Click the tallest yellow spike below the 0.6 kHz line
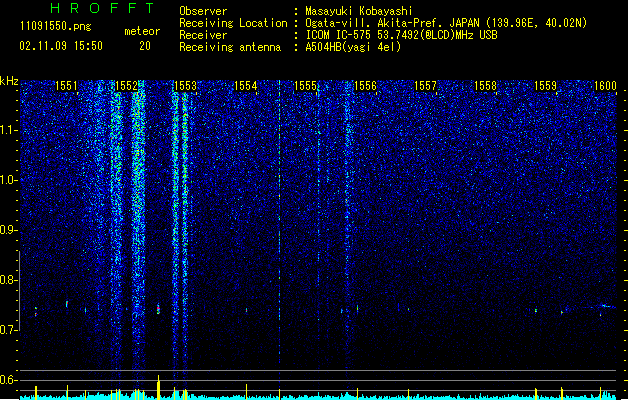 pos(158,388)
